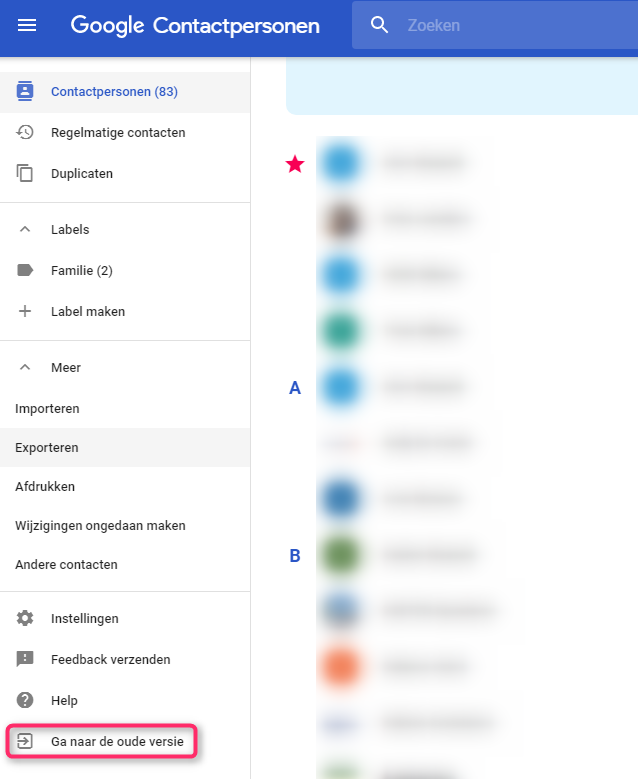Select Exporteren in the sidebar

(47, 447)
